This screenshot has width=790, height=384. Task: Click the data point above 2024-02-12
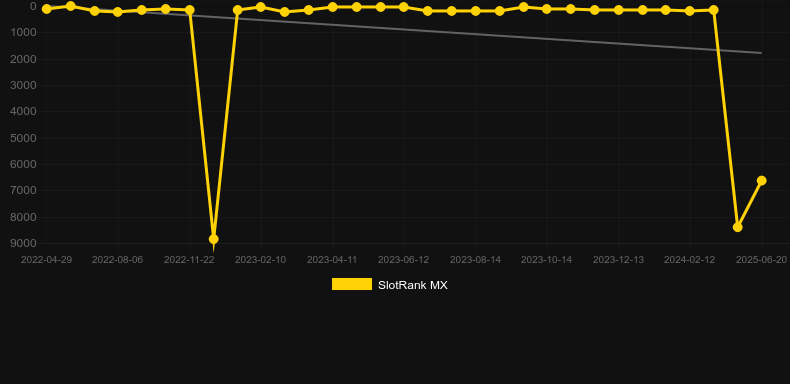[x=690, y=11]
